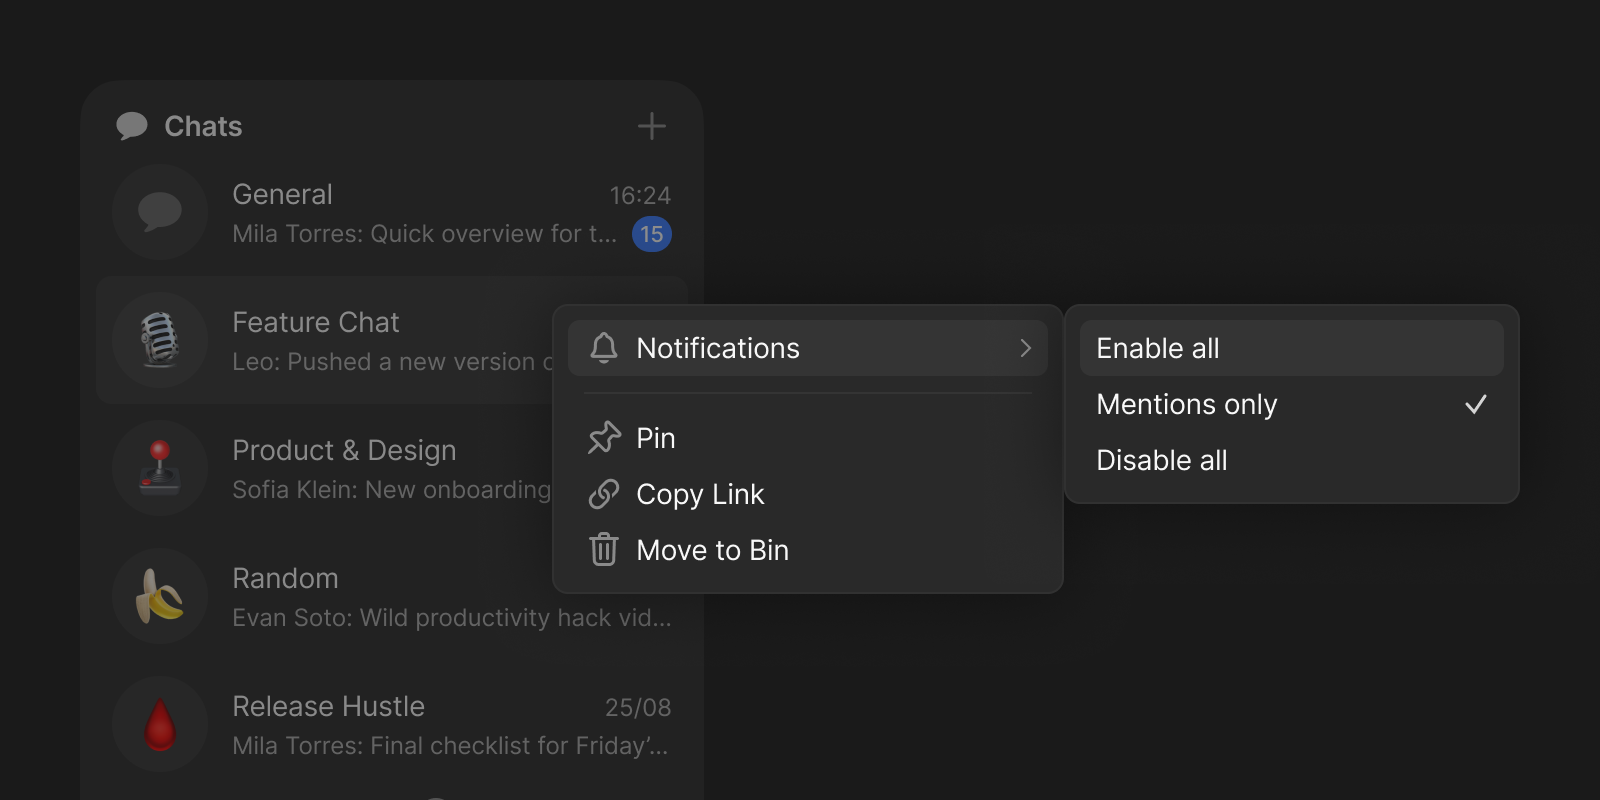Click the Feature Chat microphone avatar

point(160,340)
